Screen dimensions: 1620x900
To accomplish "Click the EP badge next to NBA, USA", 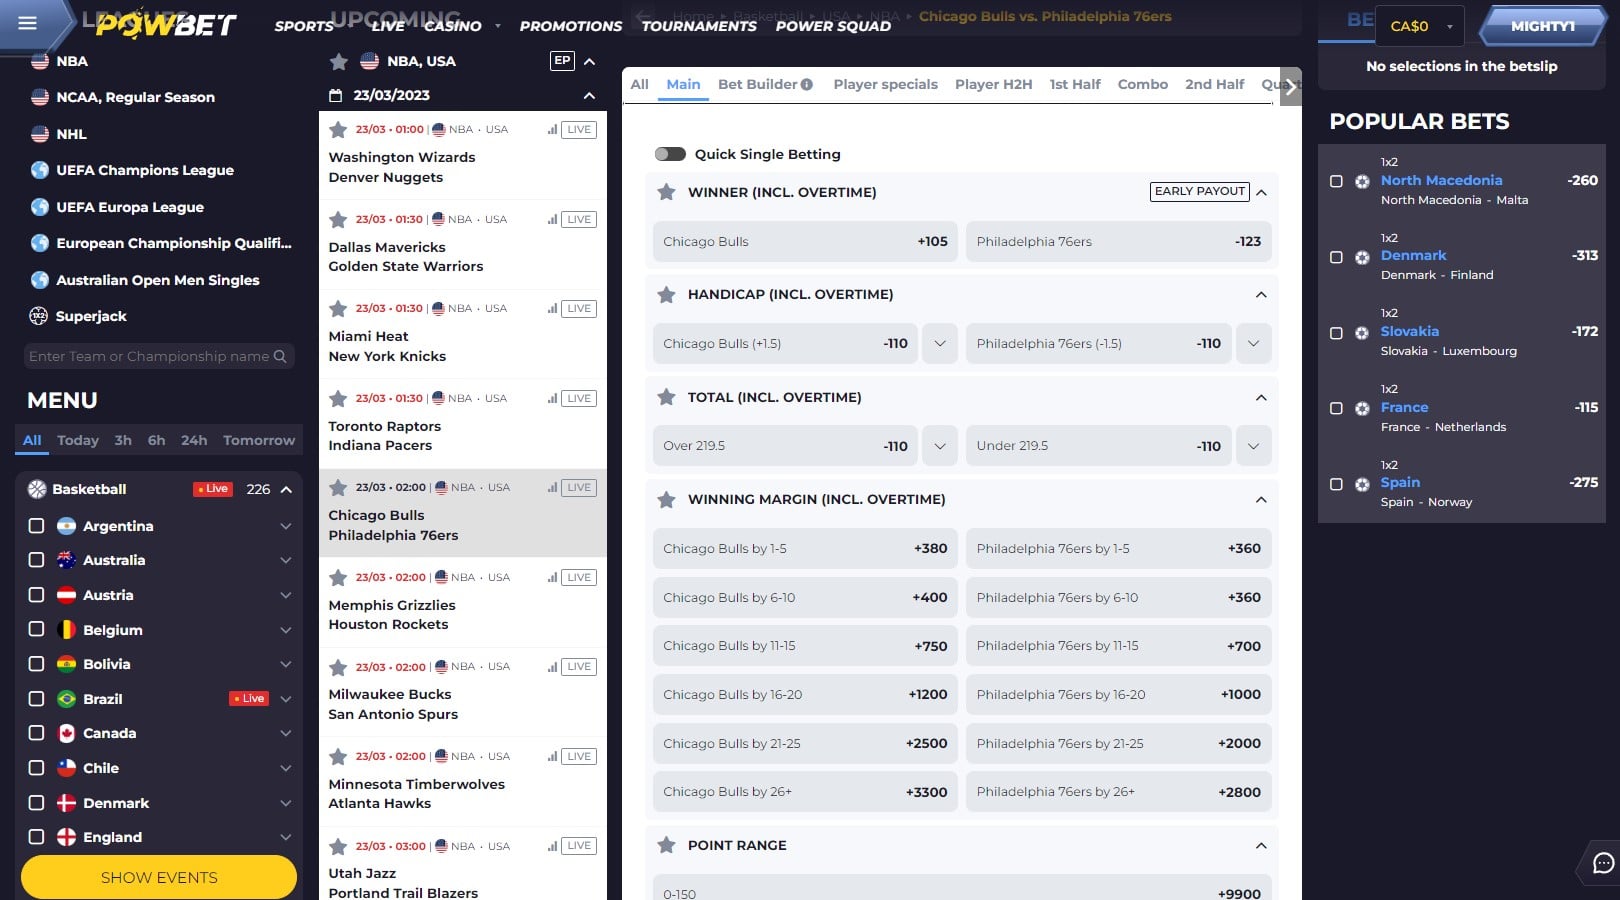I will pos(562,61).
